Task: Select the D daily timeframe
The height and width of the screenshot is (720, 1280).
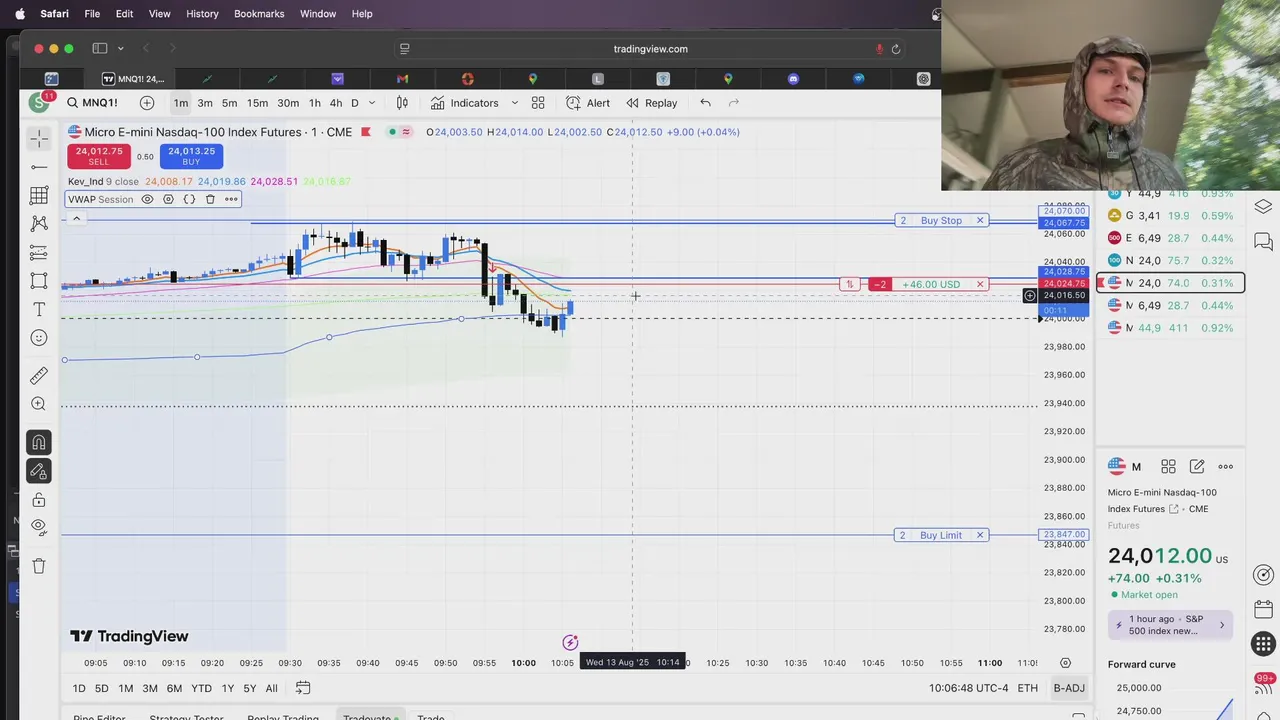Action: pos(354,103)
